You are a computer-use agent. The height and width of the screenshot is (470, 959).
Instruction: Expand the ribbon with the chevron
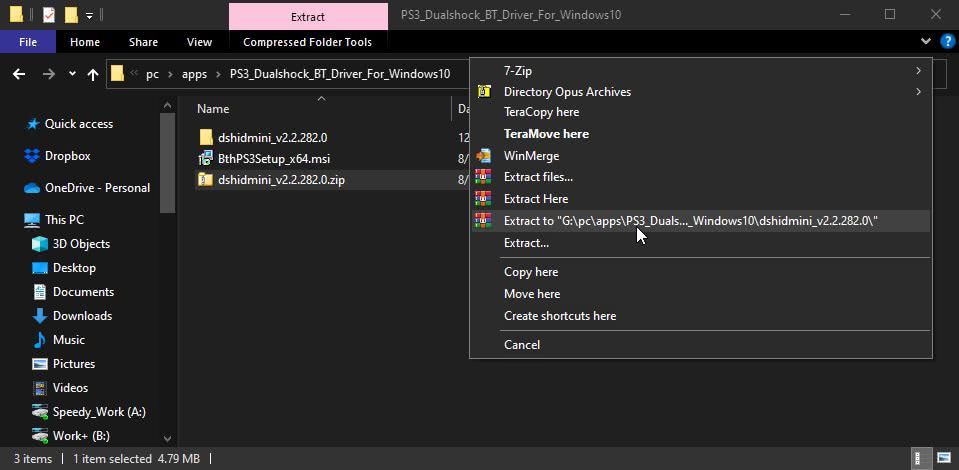click(925, 42)
